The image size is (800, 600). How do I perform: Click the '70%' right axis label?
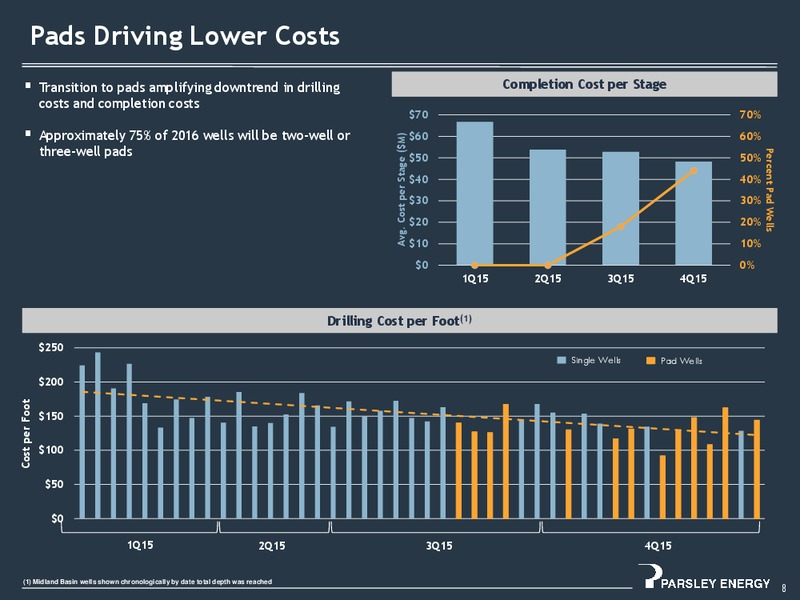point(749,115)
